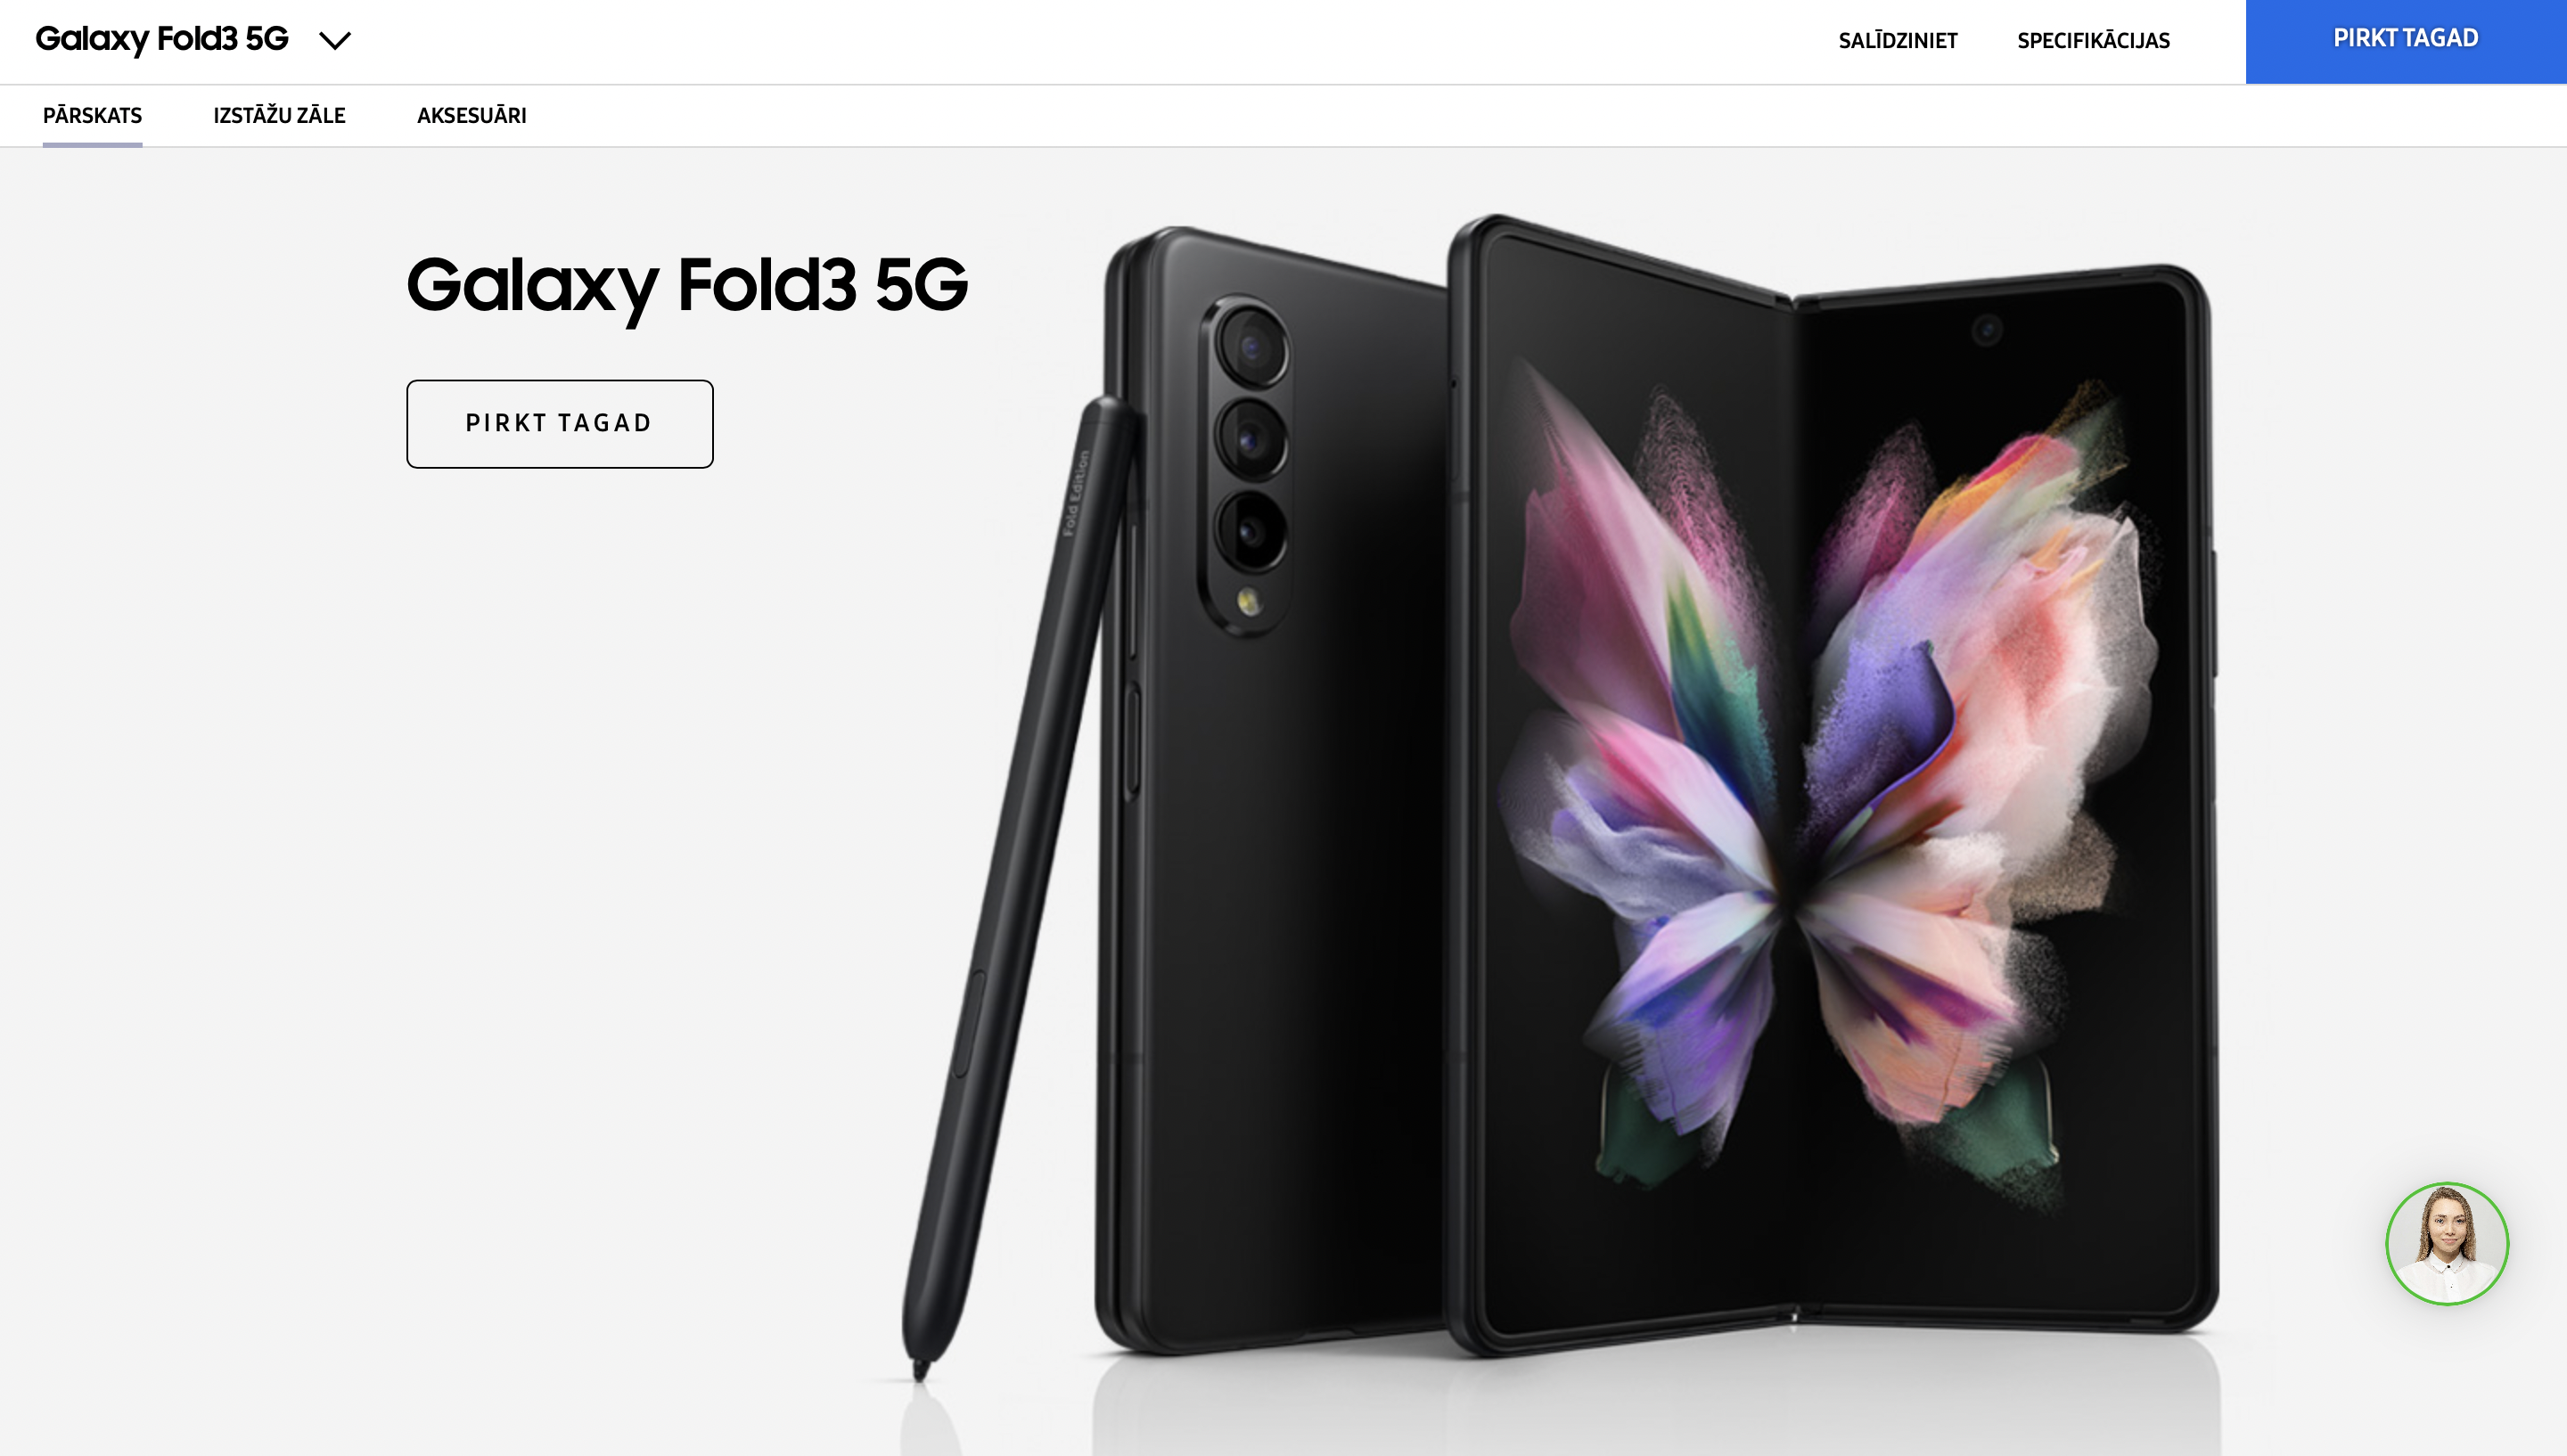Click the Galaxy Fold3 5G title in top bar

pyautogui.click(x=162, y=39)
